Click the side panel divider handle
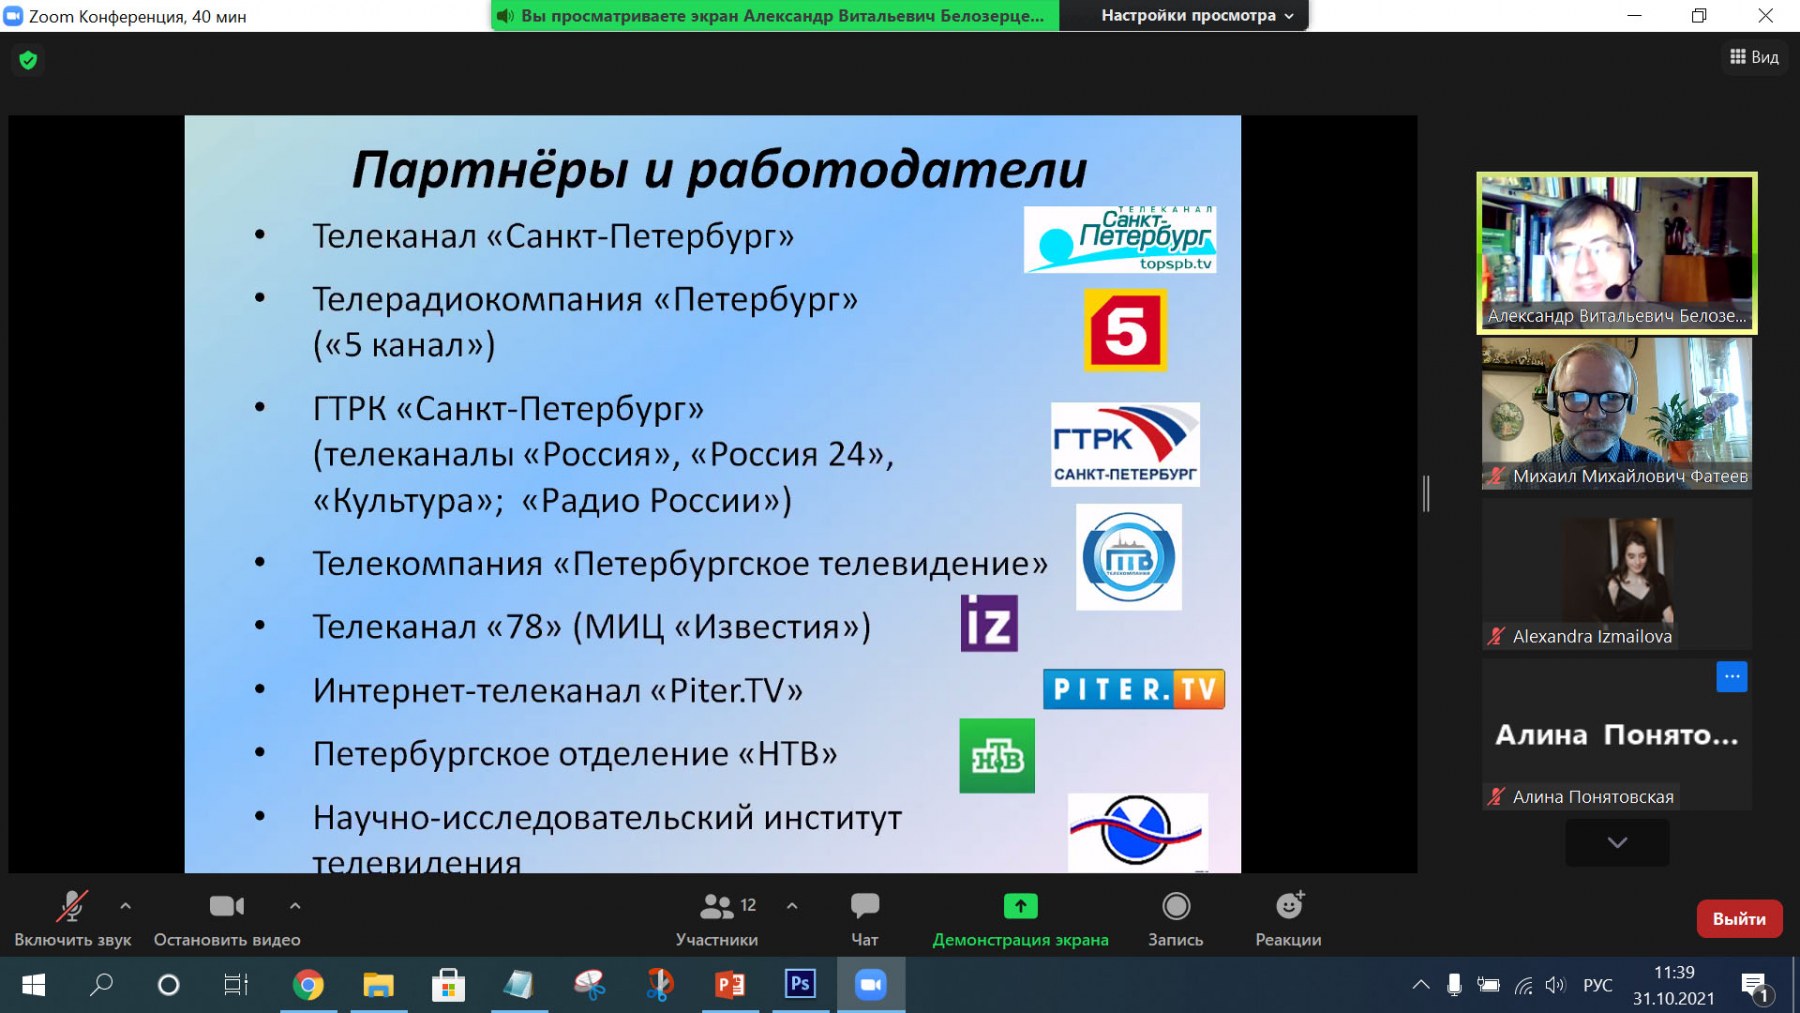 coord(1426,494)
